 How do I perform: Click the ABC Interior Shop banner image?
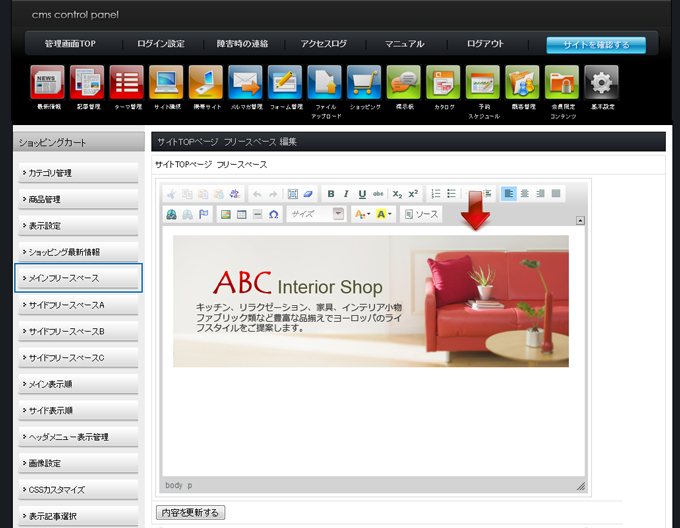point(370,300)
